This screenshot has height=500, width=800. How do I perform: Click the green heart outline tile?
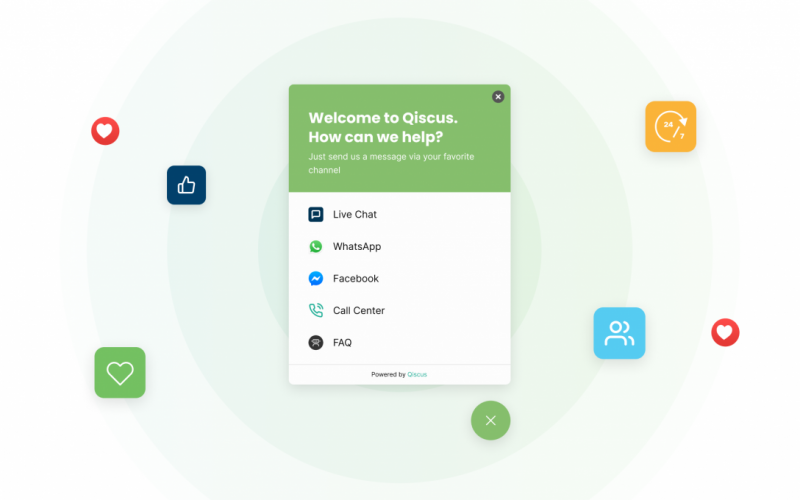click(120, 373)
